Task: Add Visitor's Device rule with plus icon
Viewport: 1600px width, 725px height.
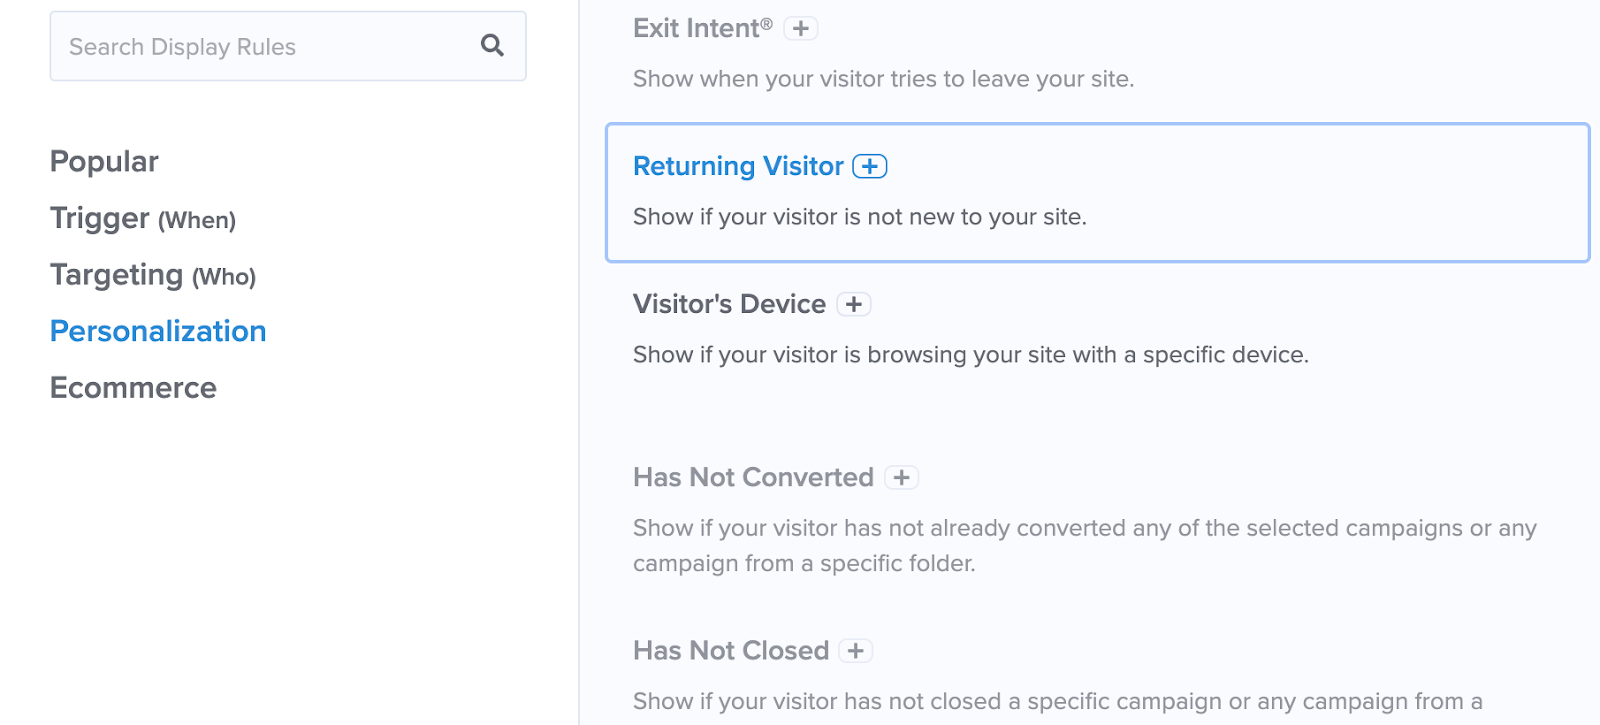Action: tap(854, 304)
